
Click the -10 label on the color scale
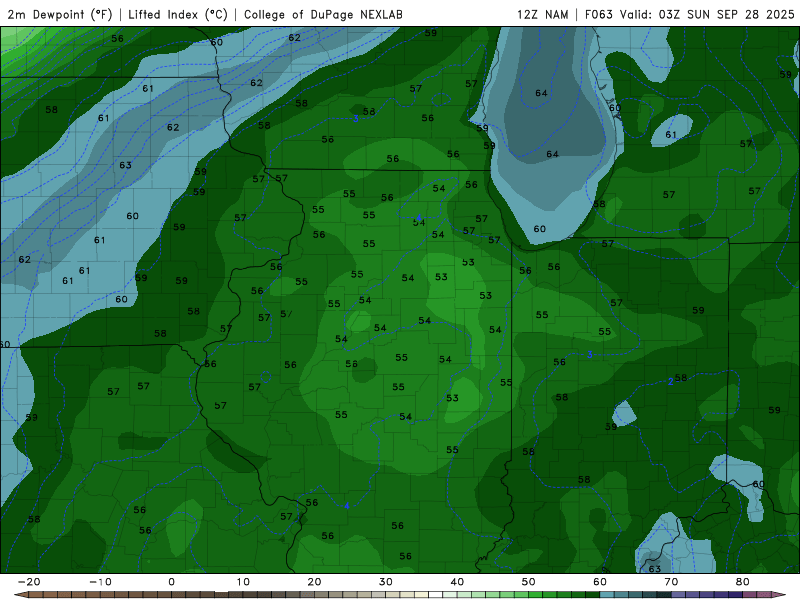click(100, 582)
